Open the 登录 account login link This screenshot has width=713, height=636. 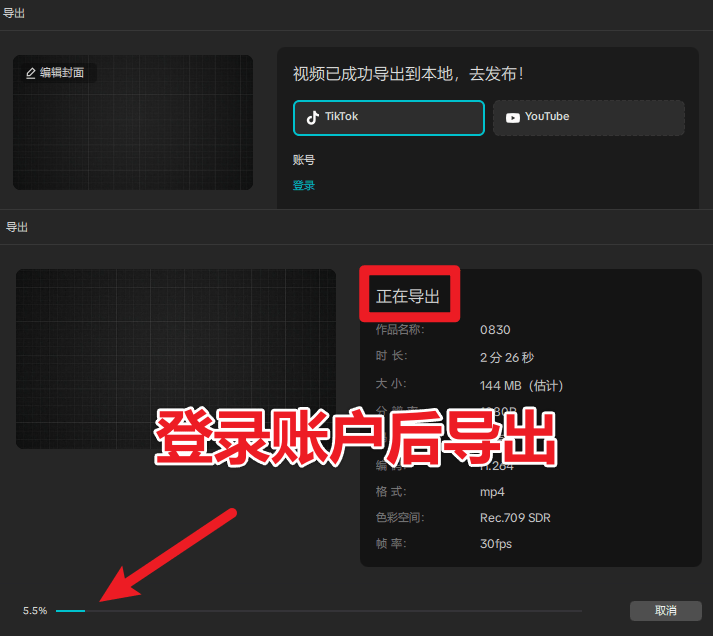tap(303, 185)
